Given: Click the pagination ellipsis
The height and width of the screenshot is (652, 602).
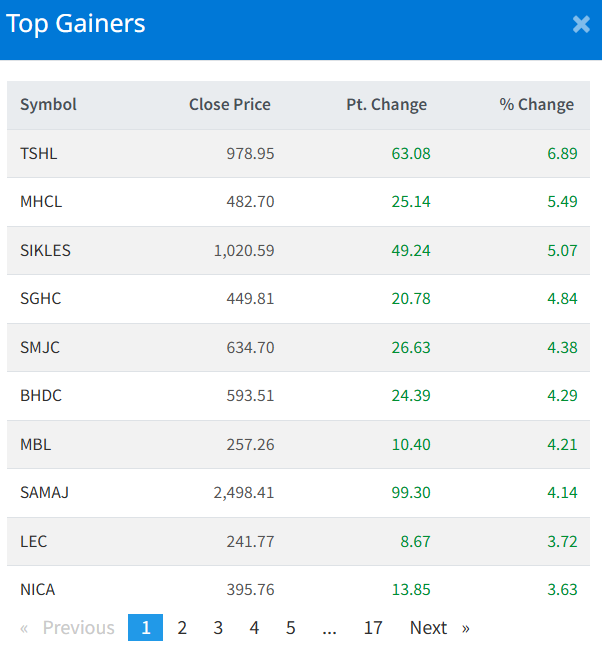Looking at the screenshot, I should tap(330, 628).
